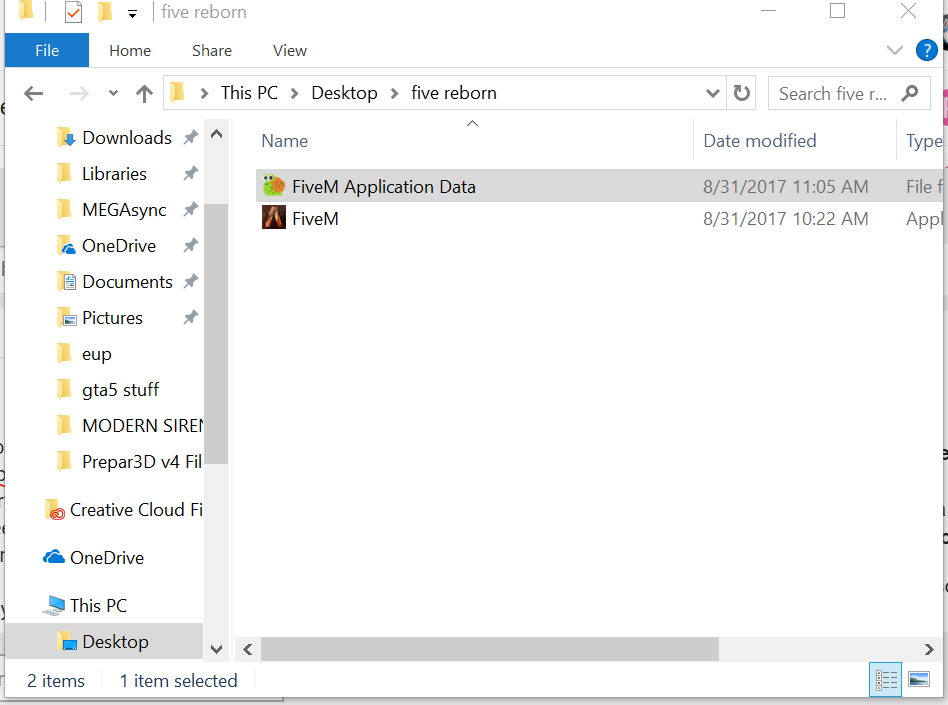Click the New folder quick access icon
This screenshot has height=705, width=948.
click(105, 11)
